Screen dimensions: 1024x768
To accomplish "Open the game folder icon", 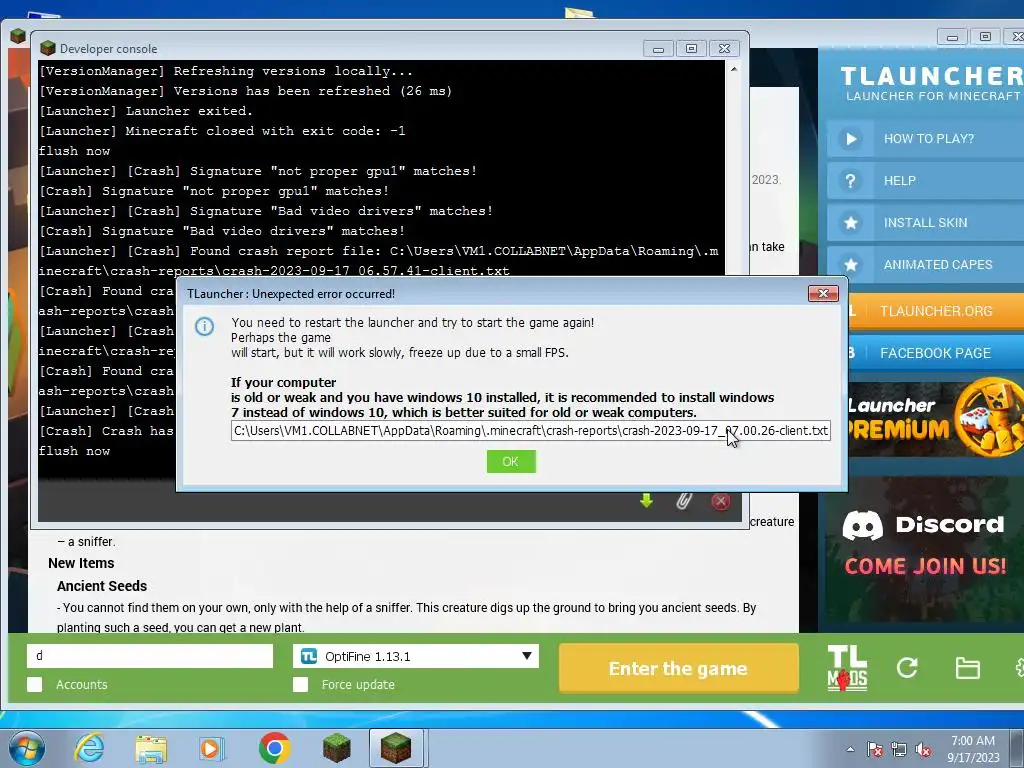I will click(967, 668).
